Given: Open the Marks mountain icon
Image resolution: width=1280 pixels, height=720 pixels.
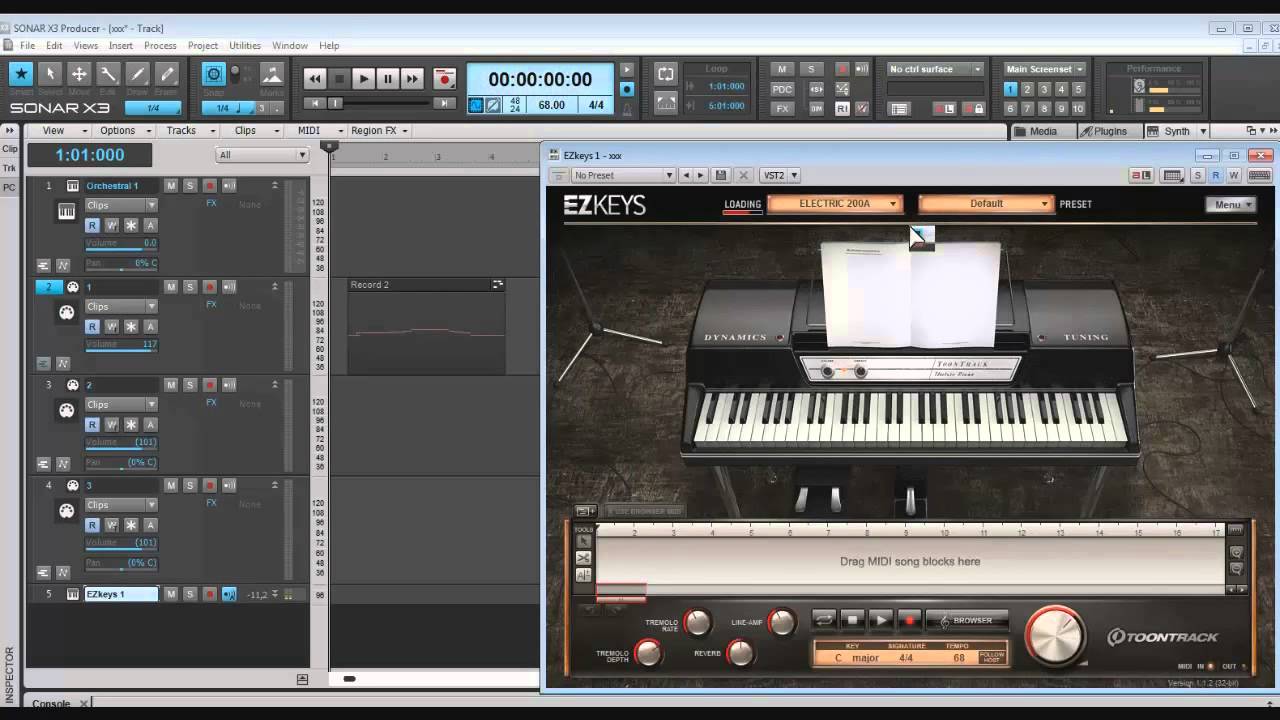Looking at the screenshot, I should click(271, 74).
